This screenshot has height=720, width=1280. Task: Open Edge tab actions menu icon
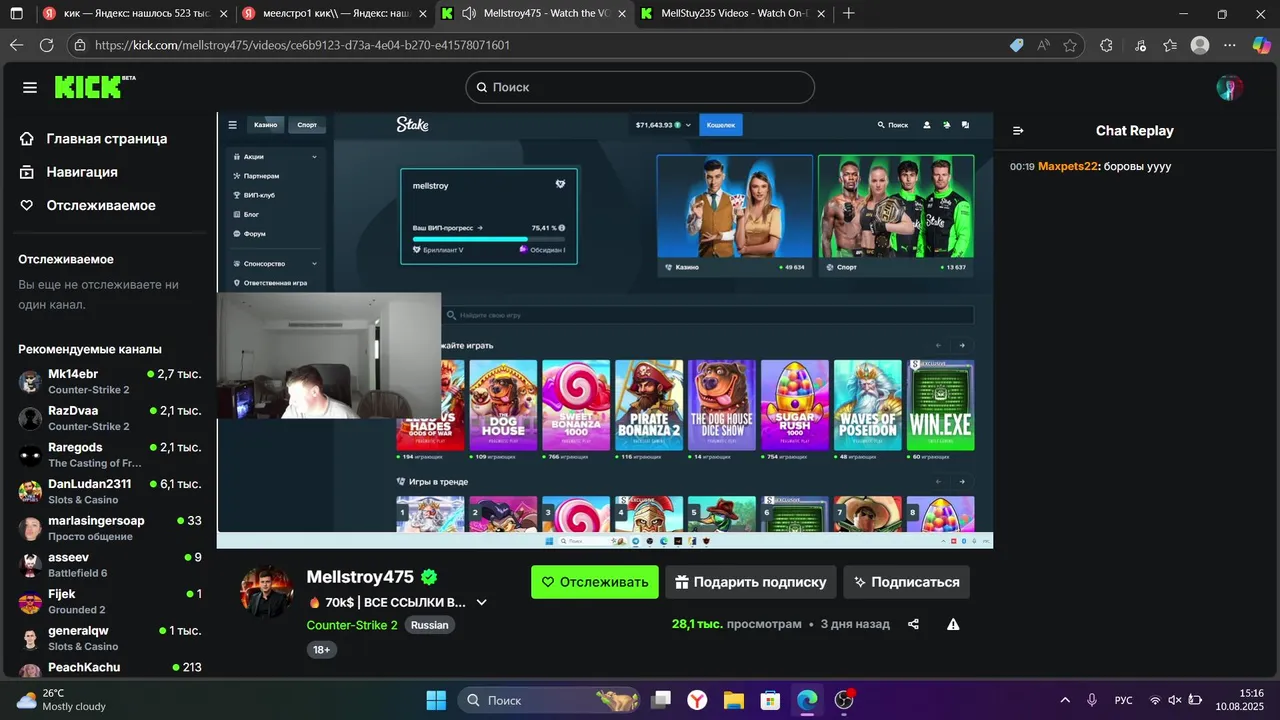click(16, 14)
